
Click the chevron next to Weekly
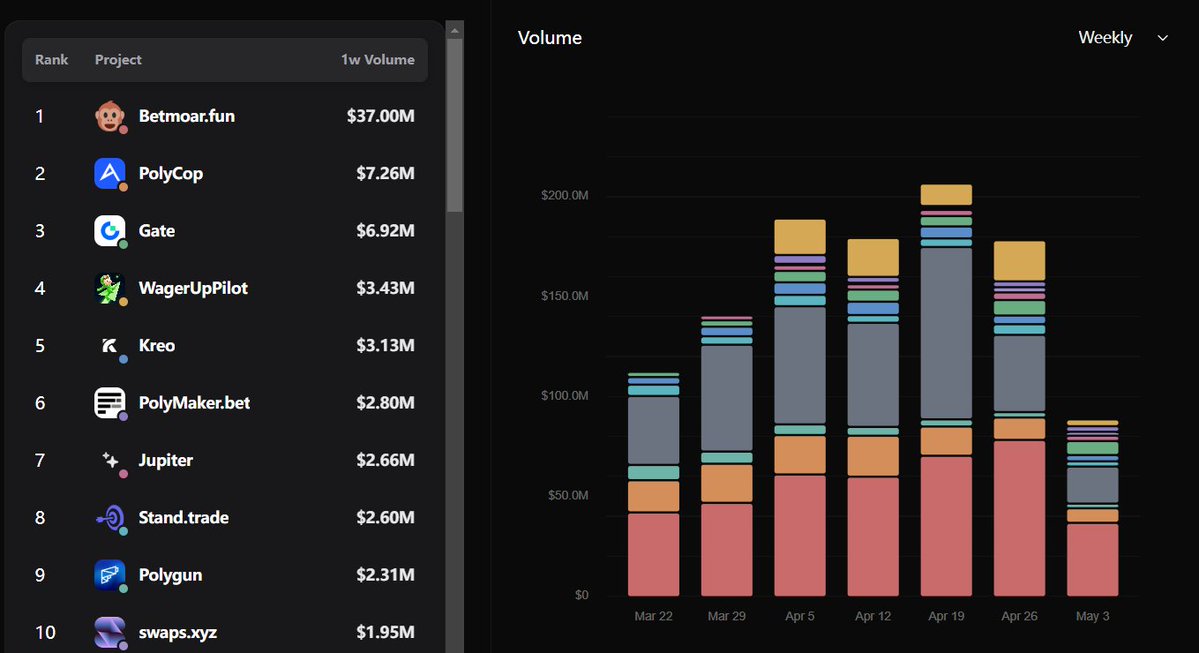(x=1163, y=38)
